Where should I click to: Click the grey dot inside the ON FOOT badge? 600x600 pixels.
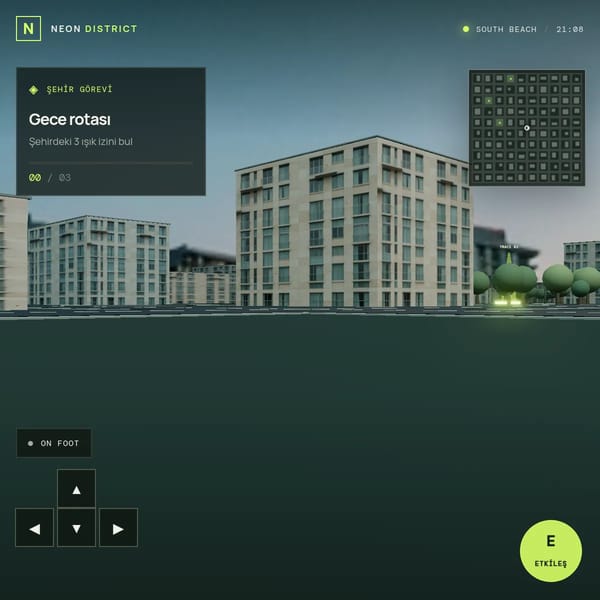pyautogui.click(x=31, y=443)
